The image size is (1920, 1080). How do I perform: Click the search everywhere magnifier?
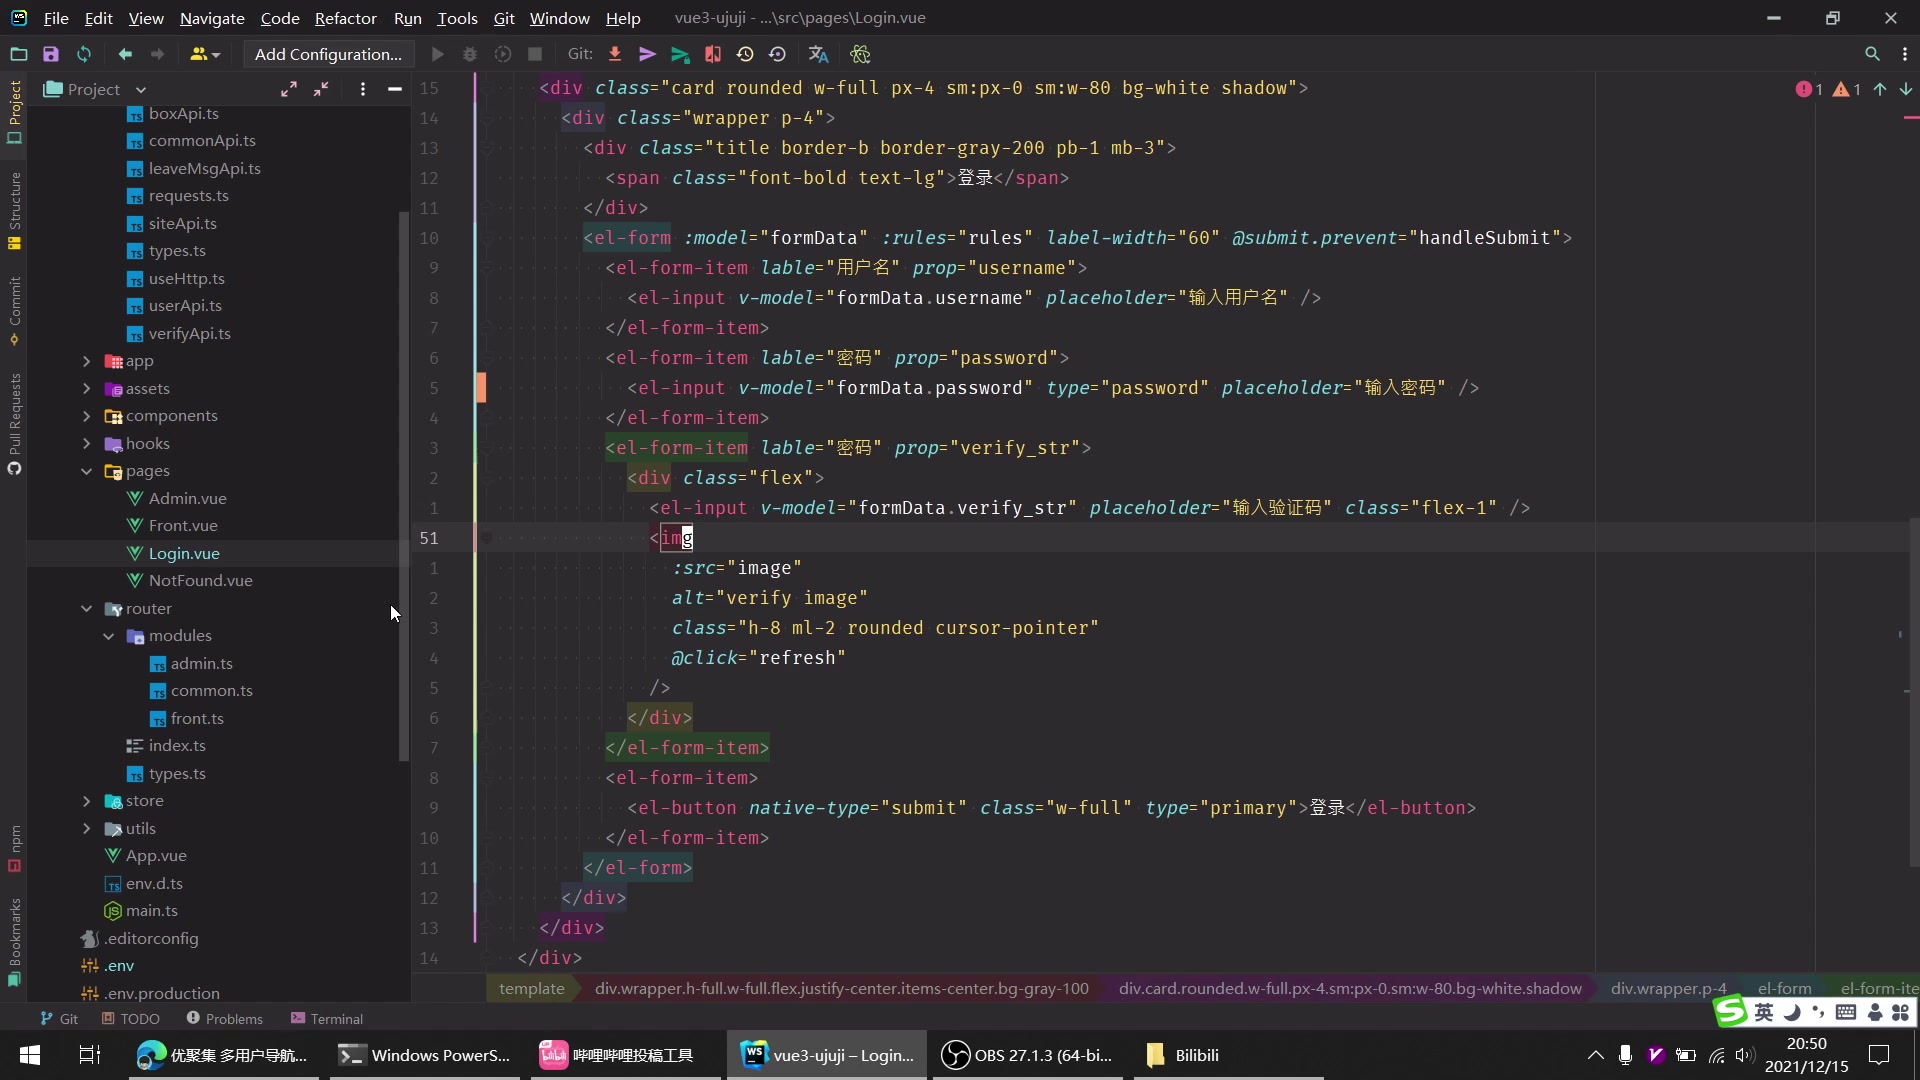coord(1872,54)
